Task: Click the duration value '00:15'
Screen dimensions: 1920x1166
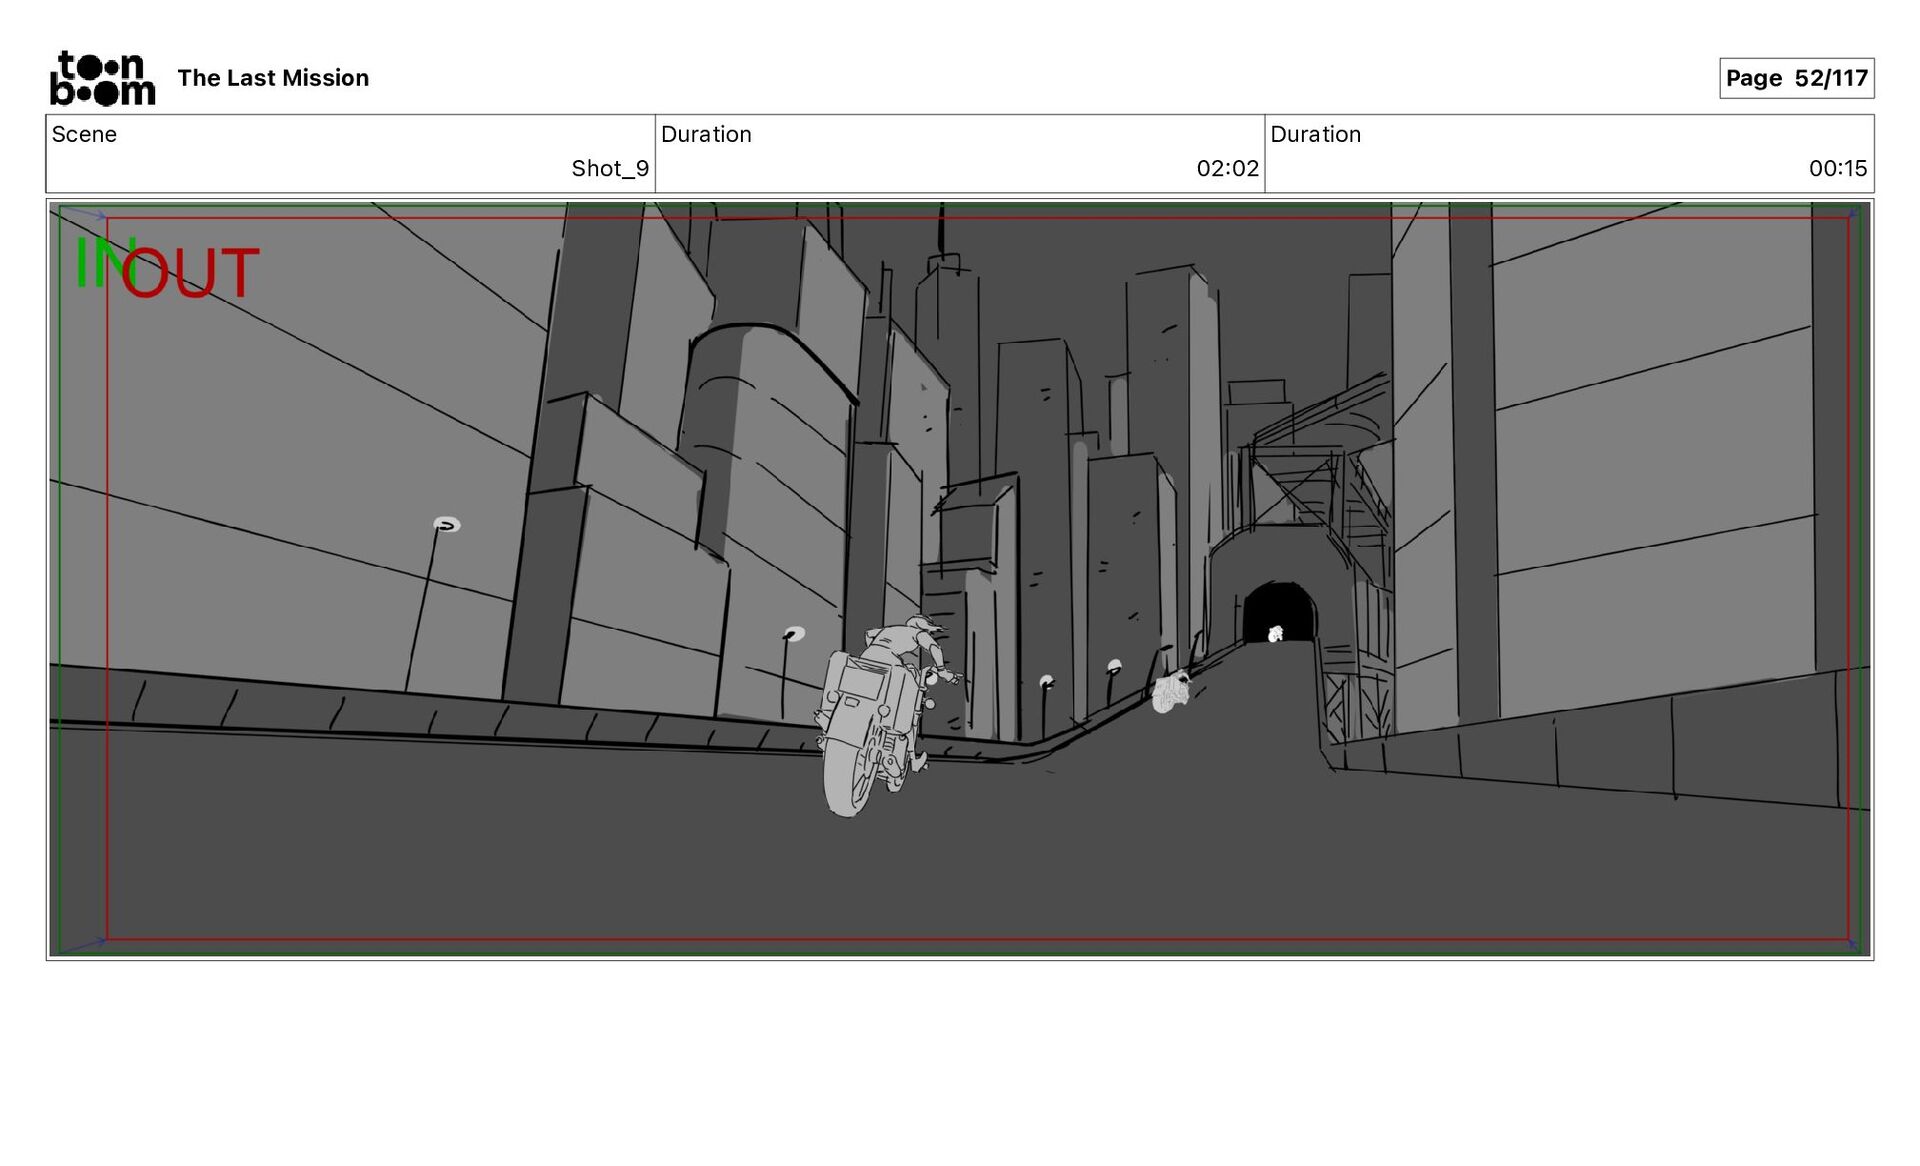Action: 1837,168
